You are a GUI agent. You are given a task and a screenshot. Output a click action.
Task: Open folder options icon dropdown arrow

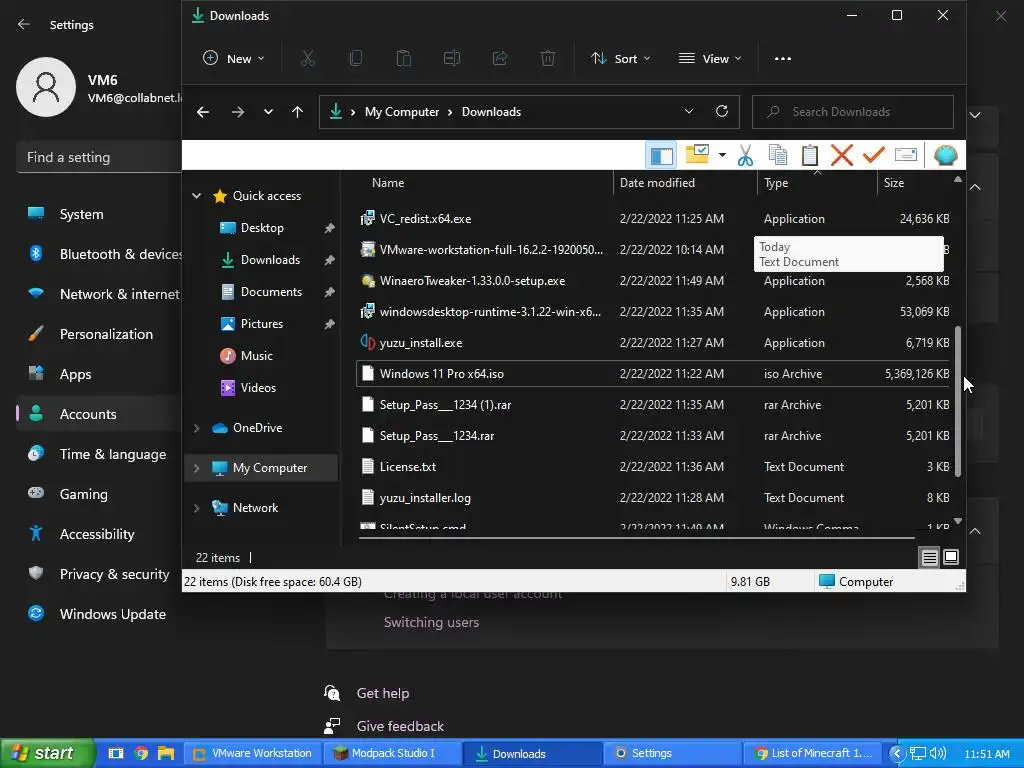click(722, 155)
